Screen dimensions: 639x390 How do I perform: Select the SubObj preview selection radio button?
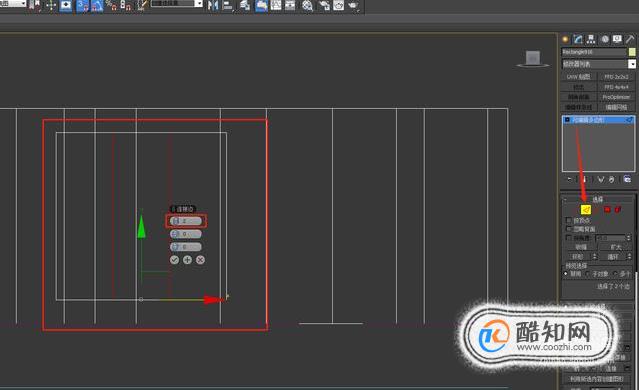(588, 274)
